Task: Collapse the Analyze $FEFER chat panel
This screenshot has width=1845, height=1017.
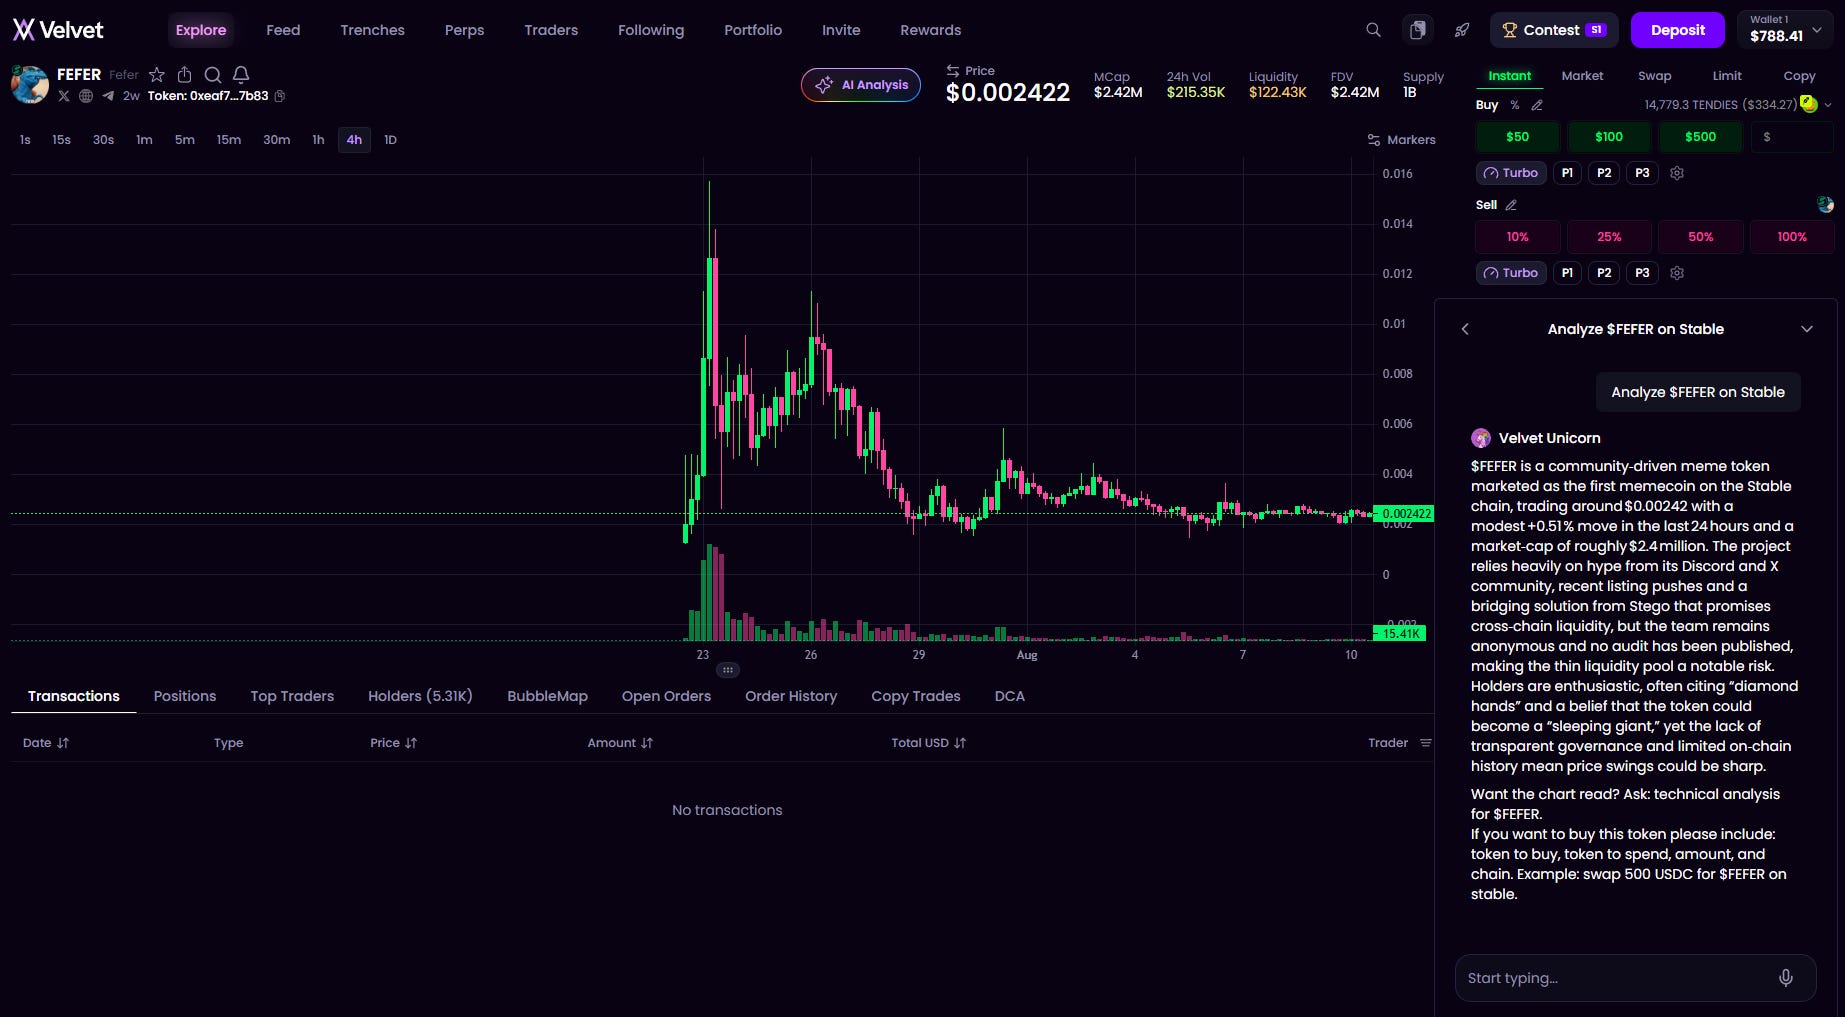Action: pos(1807,329)
